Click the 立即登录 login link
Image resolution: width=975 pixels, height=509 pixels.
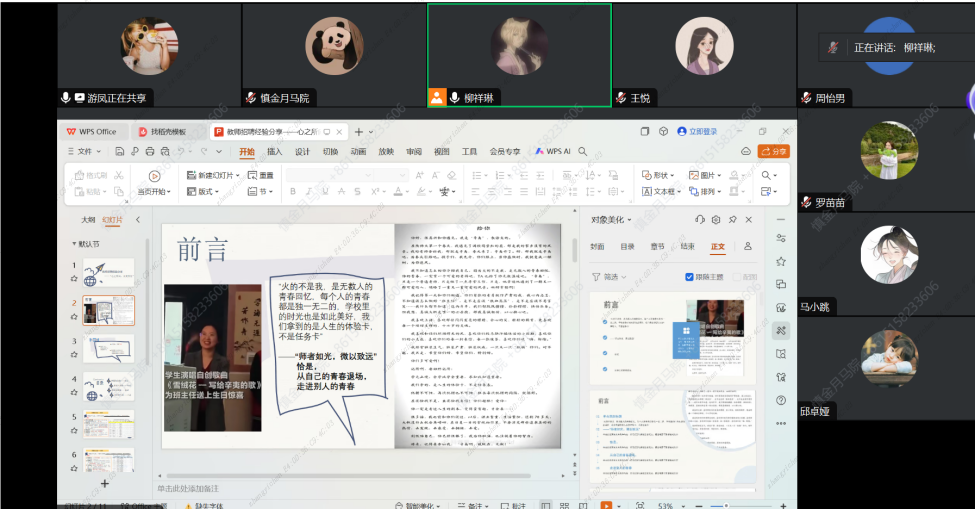coord(697,131)
